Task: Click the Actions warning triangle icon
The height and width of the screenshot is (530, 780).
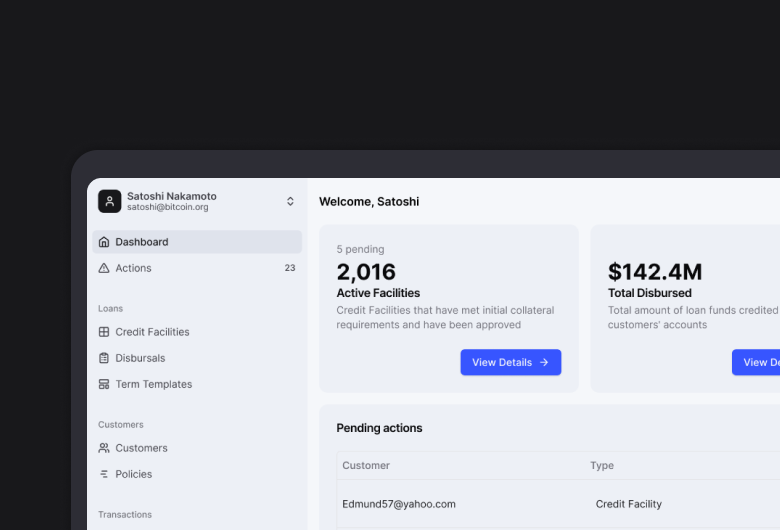Action: 104,268
